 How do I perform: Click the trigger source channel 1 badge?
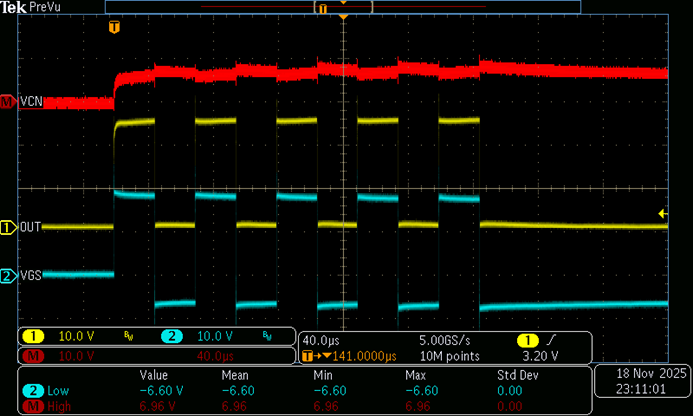[x=528, y=340]
